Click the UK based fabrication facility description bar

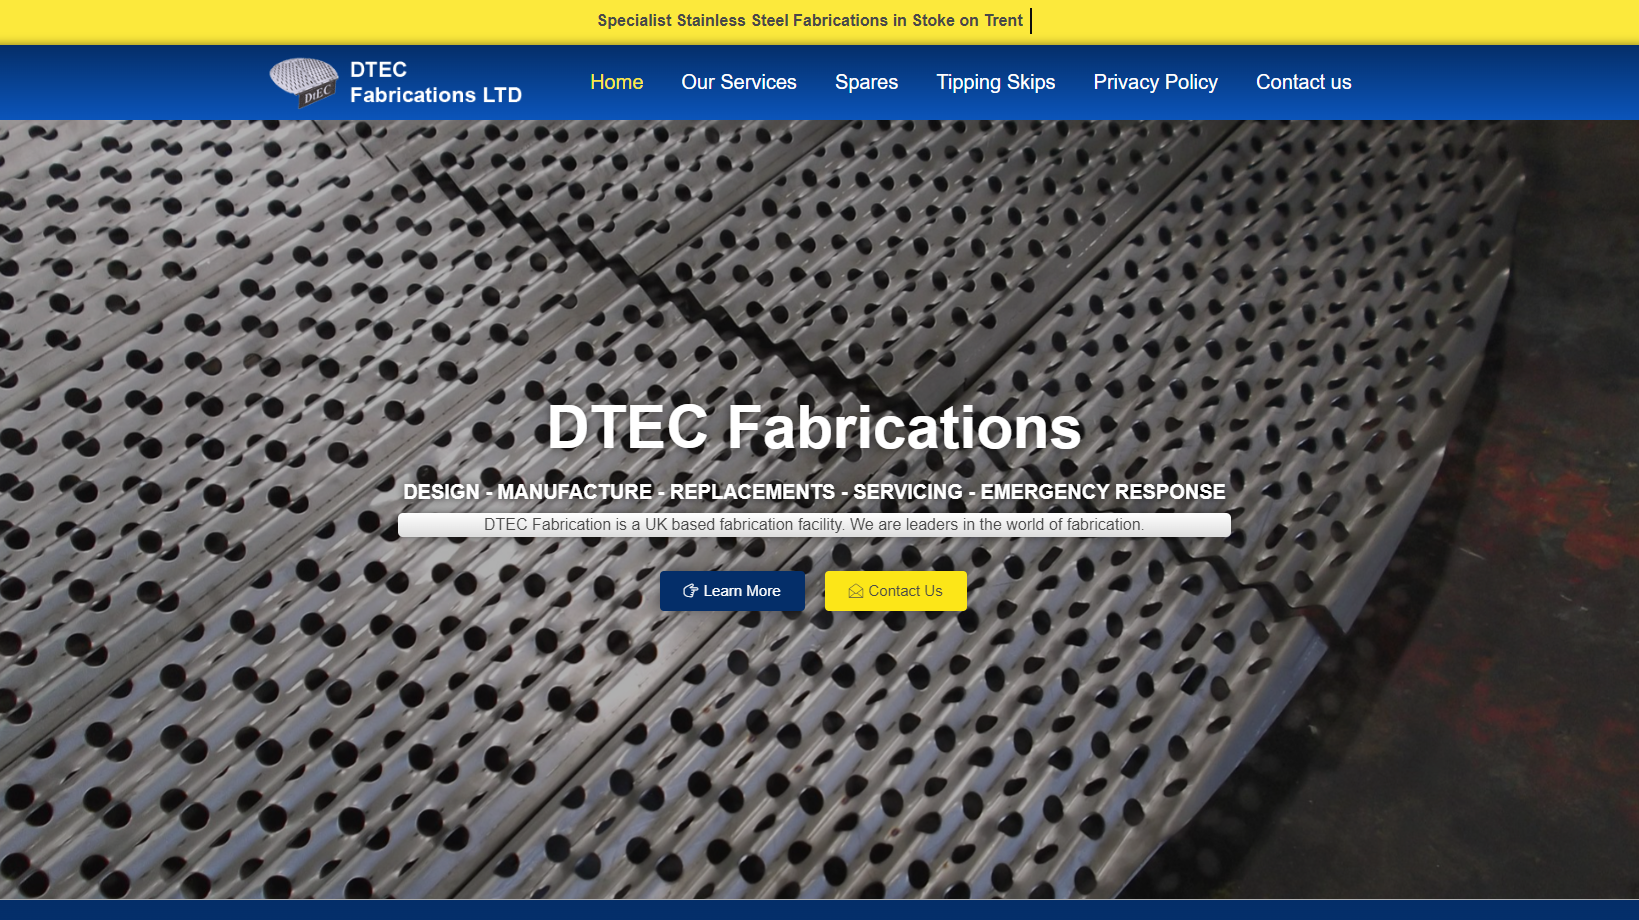pyautogui.click(x=814, y=524)
